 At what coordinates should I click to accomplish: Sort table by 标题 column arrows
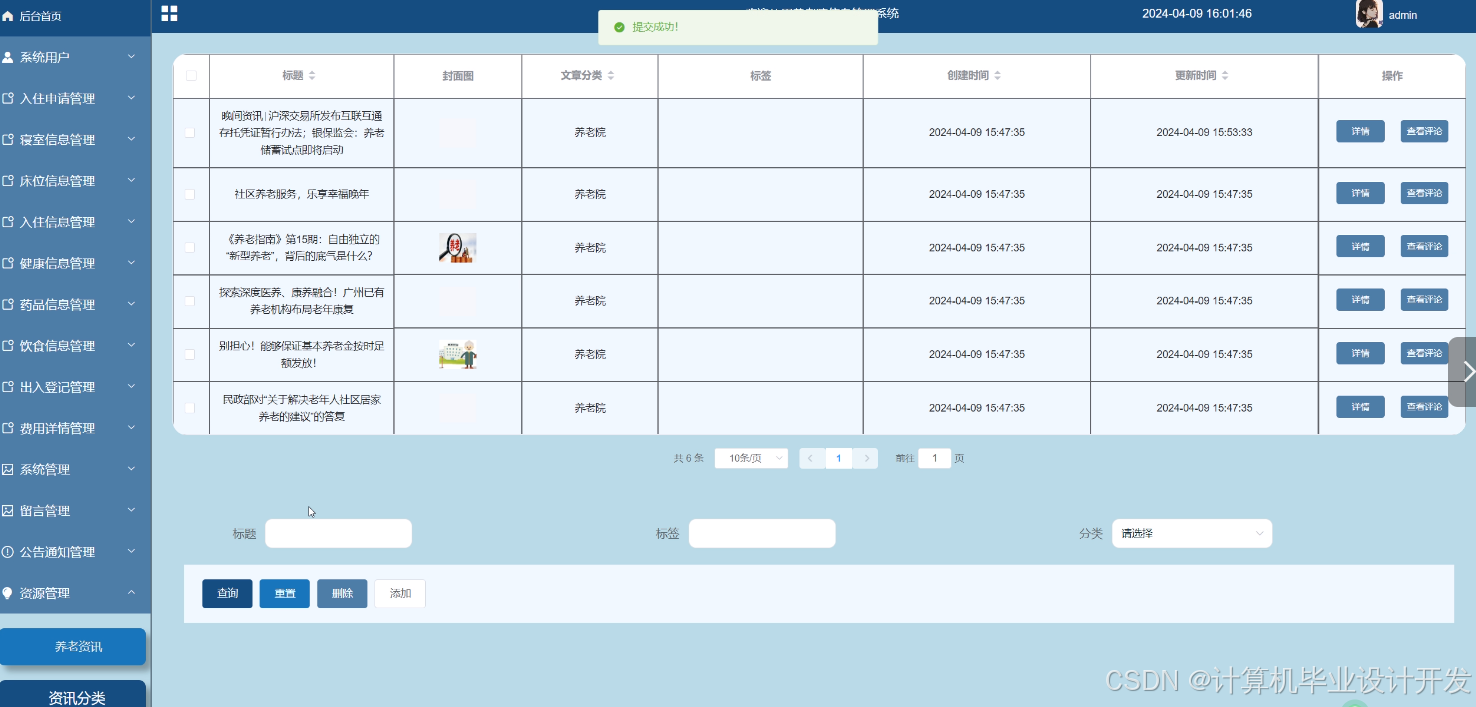[x=312, y=76]
